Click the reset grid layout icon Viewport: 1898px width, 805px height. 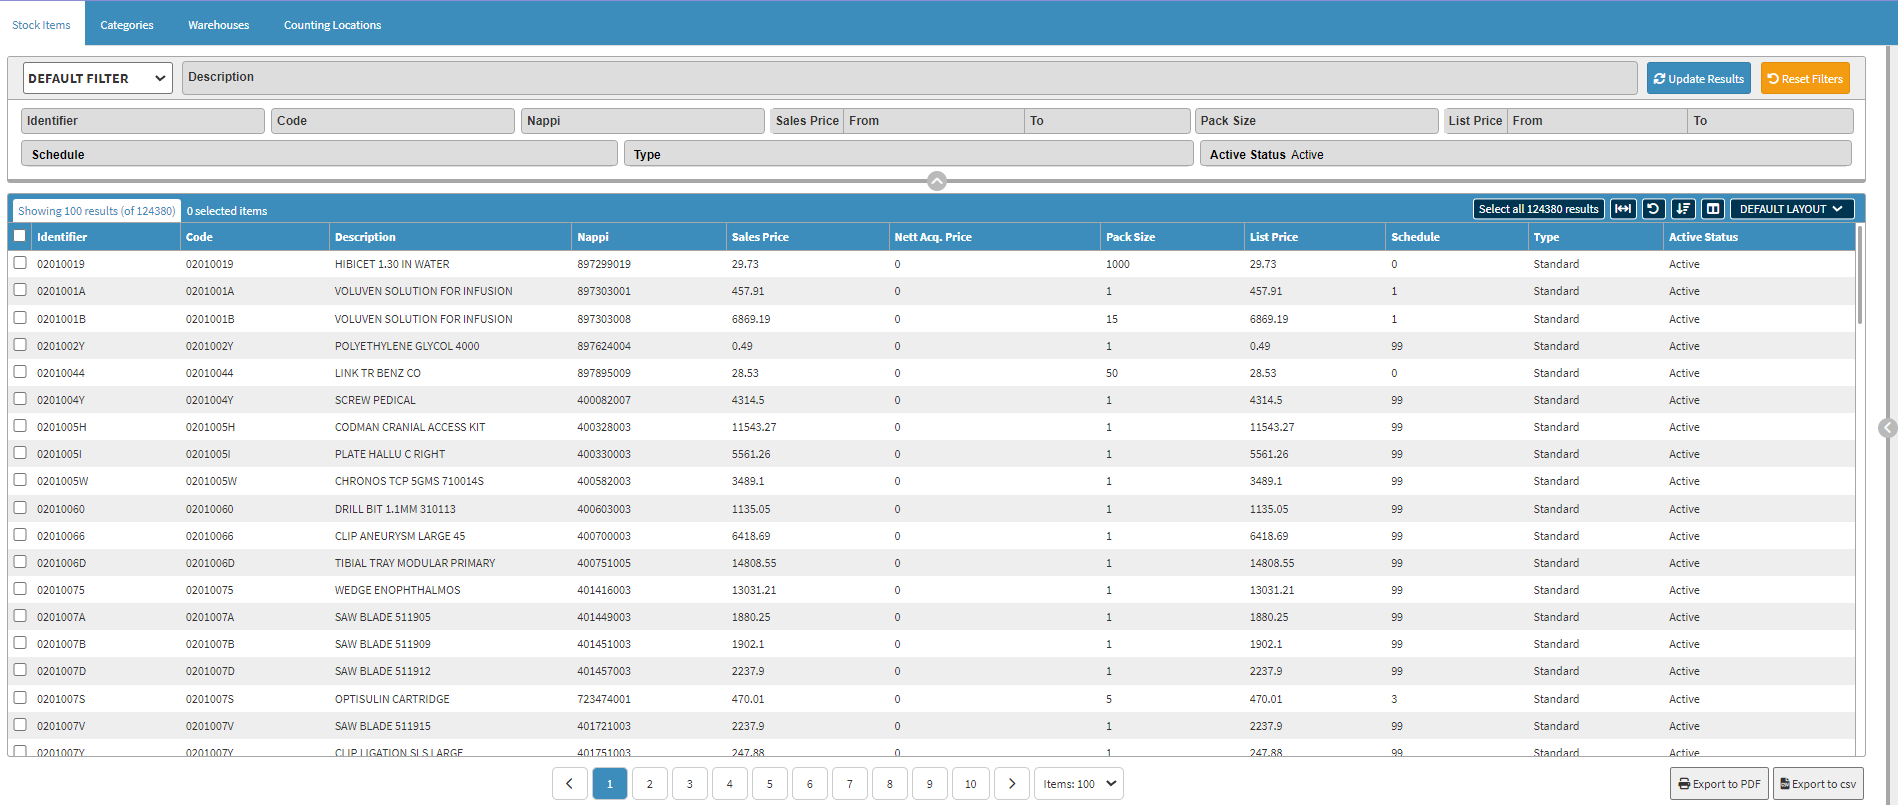[x=1653, y=209]
